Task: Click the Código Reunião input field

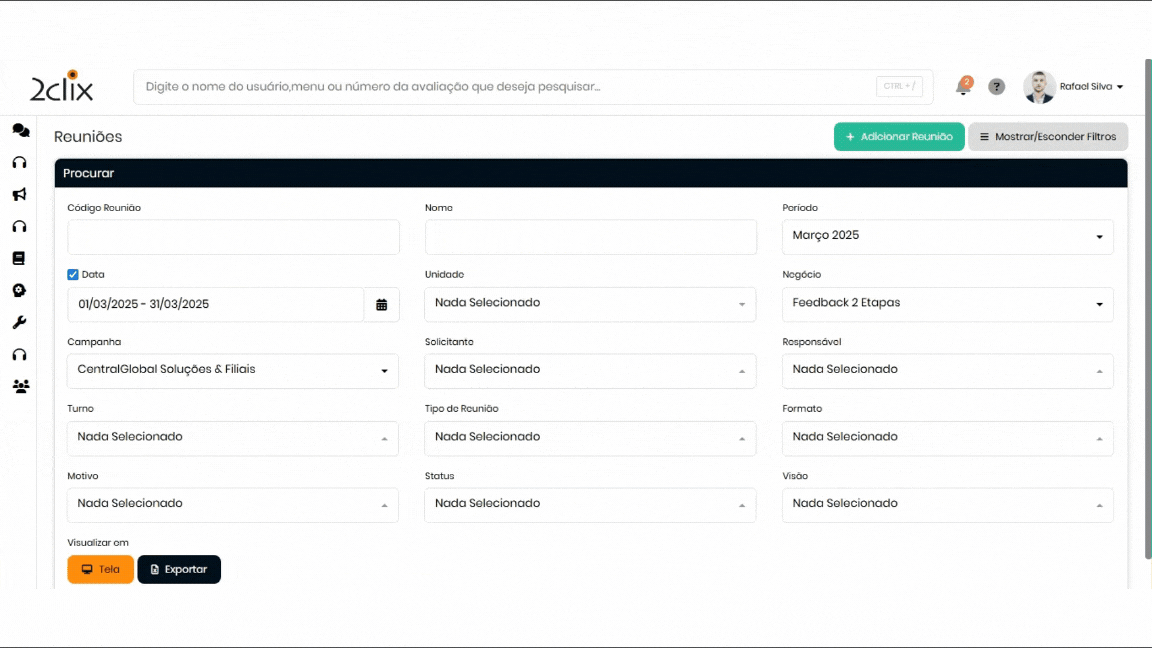Action: pyautogui.click(x=233, y=238)
